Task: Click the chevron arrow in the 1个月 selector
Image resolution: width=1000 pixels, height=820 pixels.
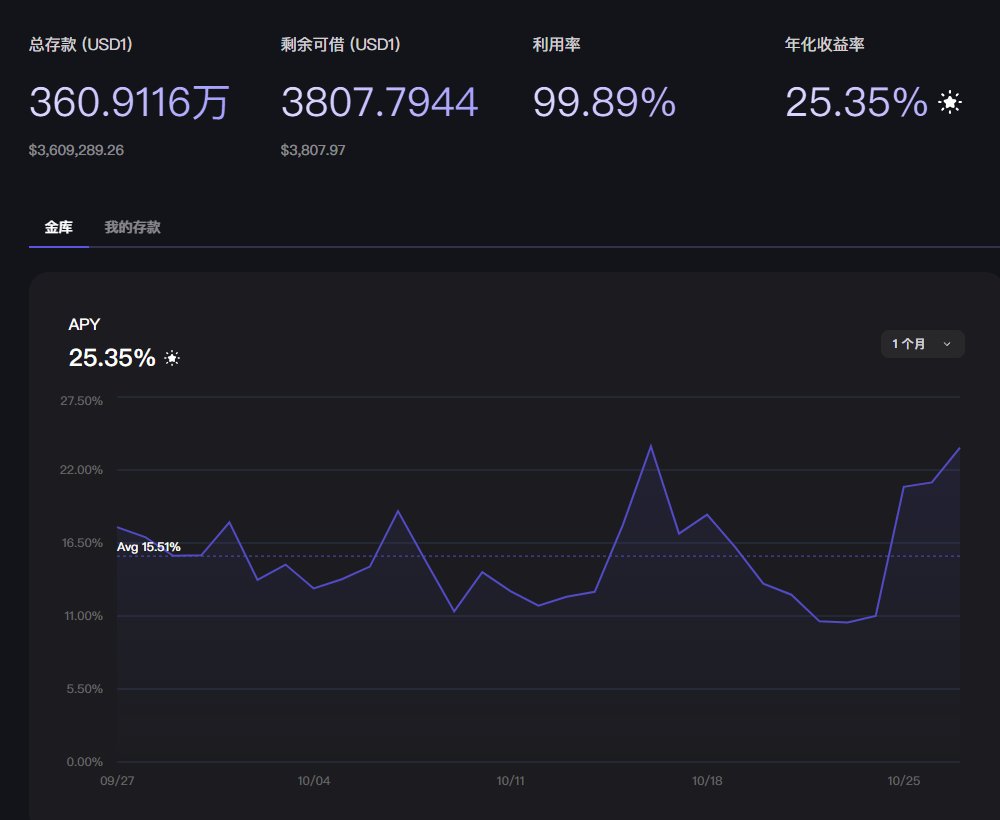Action: [x=947, y=344]
